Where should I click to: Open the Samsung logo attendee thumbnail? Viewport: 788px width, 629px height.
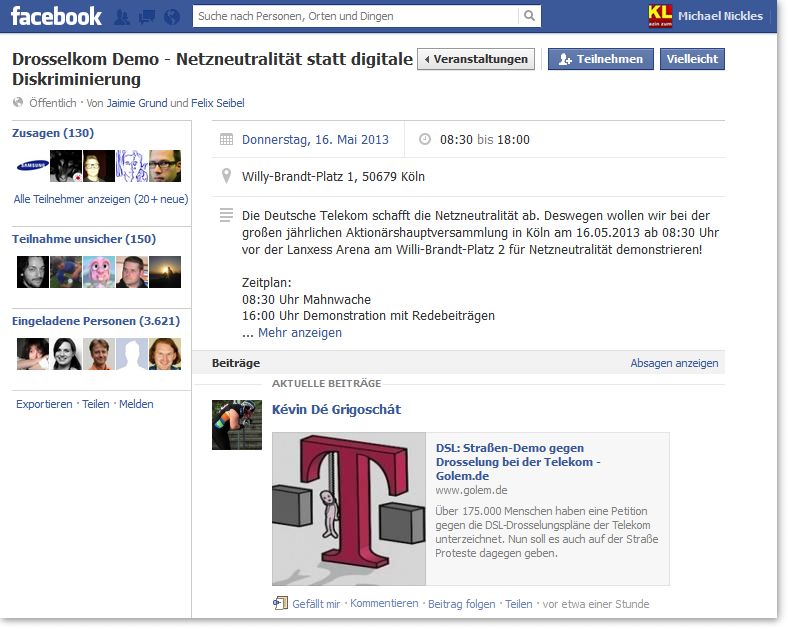(x=33, y=166)
